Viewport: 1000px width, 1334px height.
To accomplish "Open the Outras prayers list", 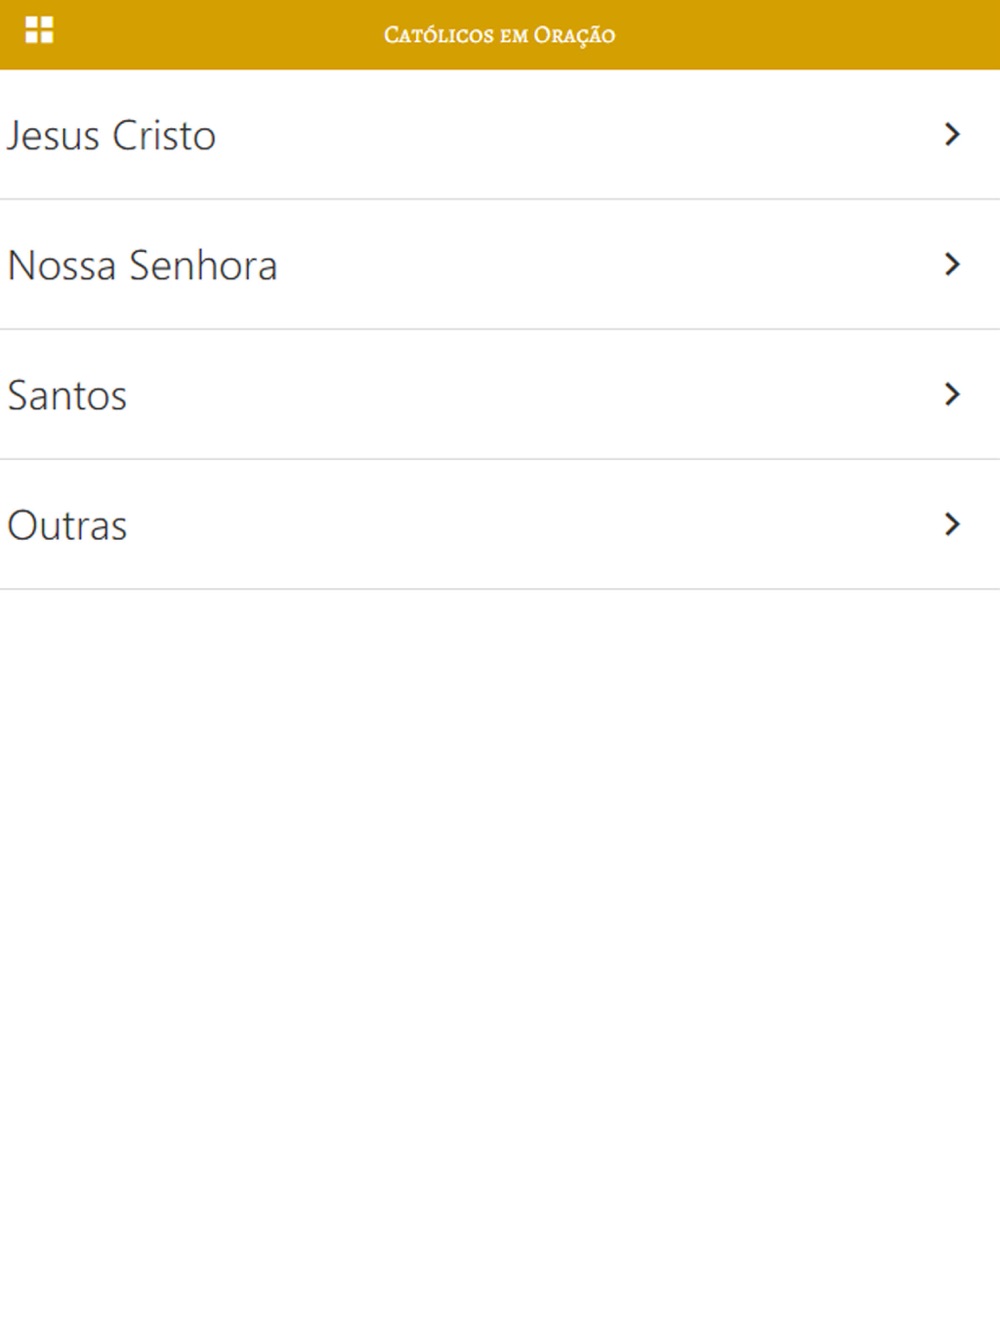I will (500, 525).
